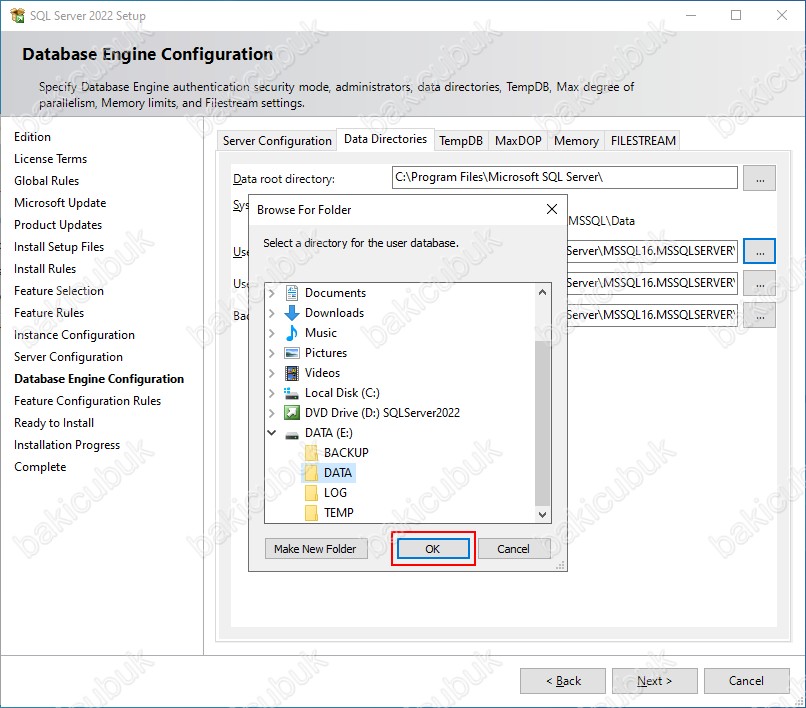Click the TEMP folder icon
The height and width of the screenshot is (708, 806).
pos(311,513)
